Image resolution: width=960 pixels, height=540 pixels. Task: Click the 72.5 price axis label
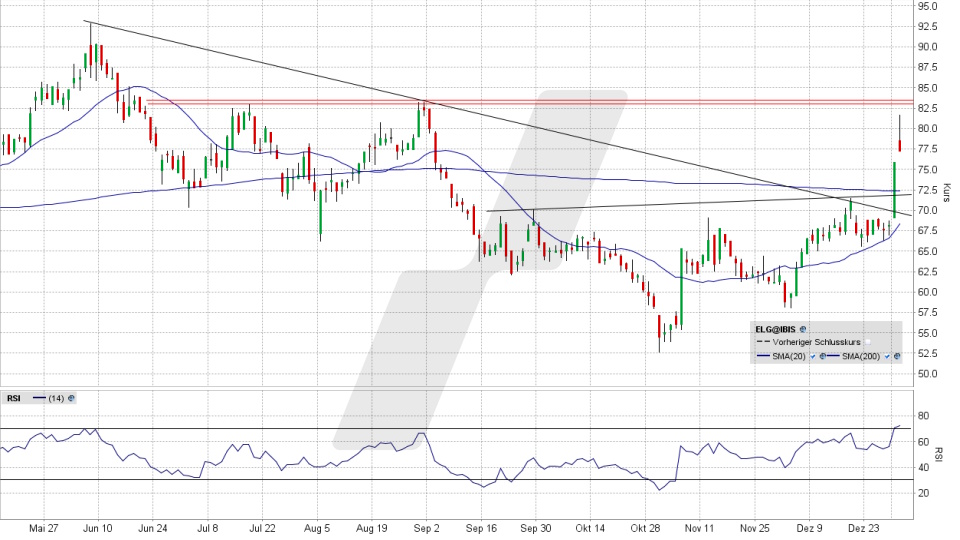[927, 190]
